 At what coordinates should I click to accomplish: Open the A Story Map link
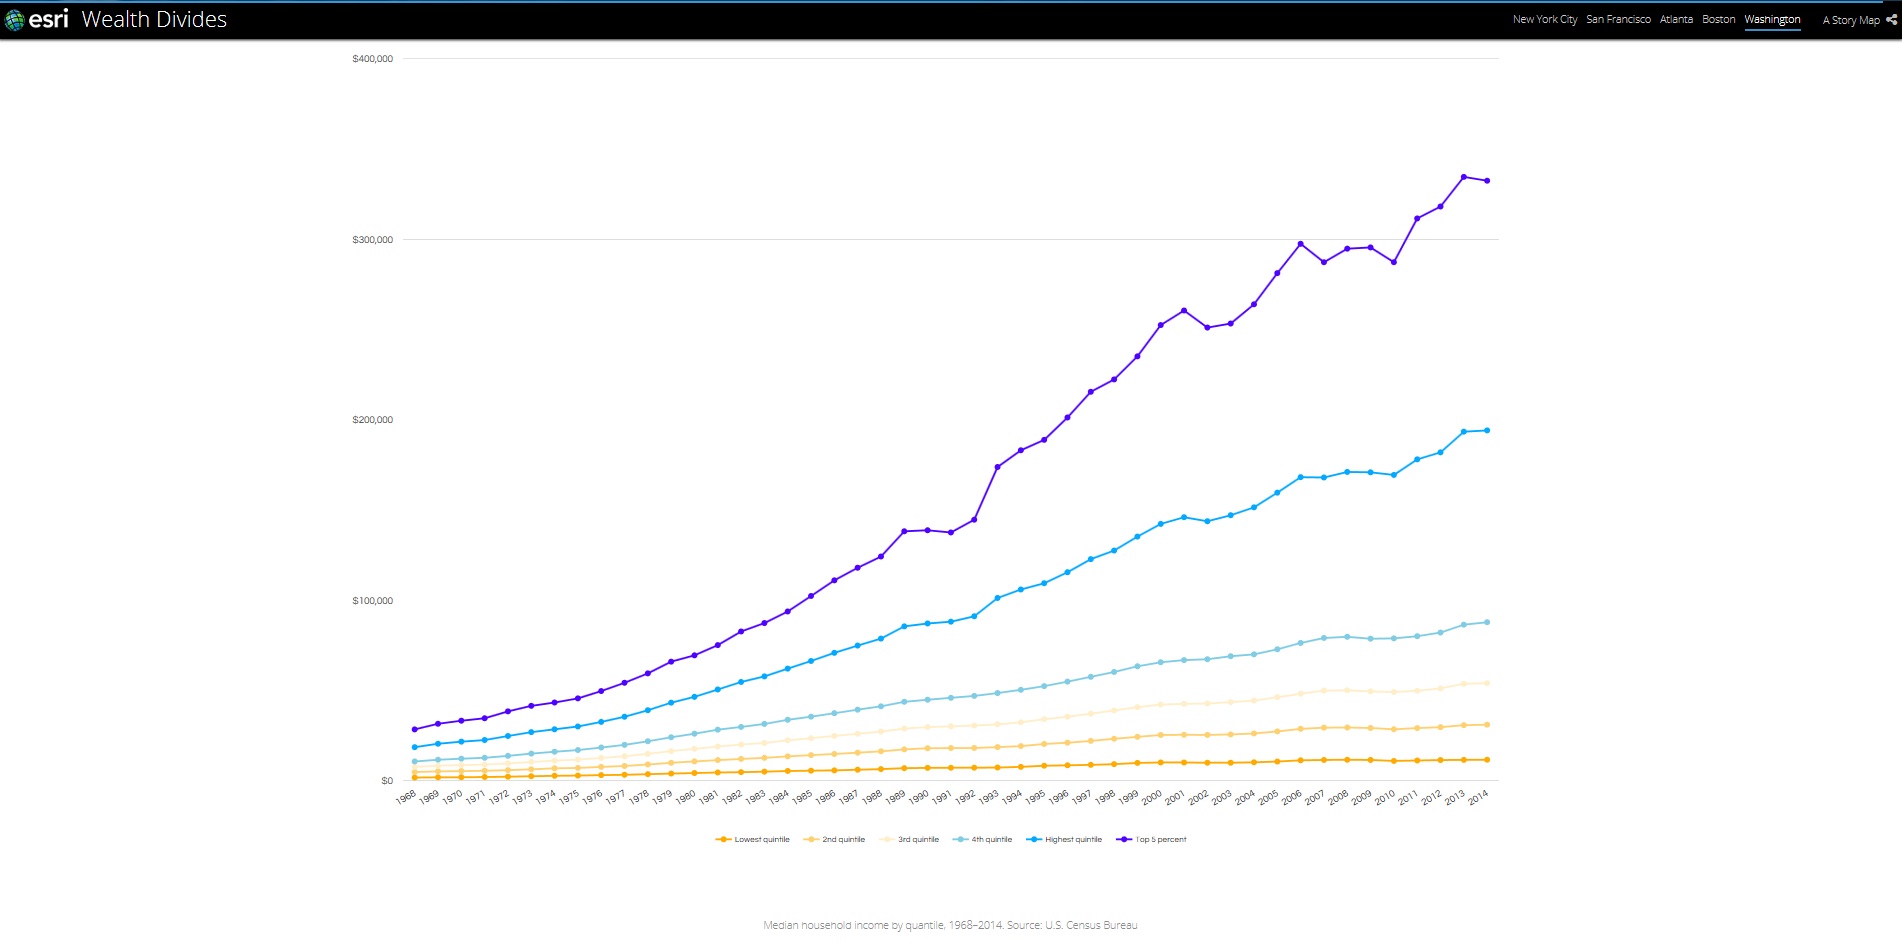[1850, 20]
